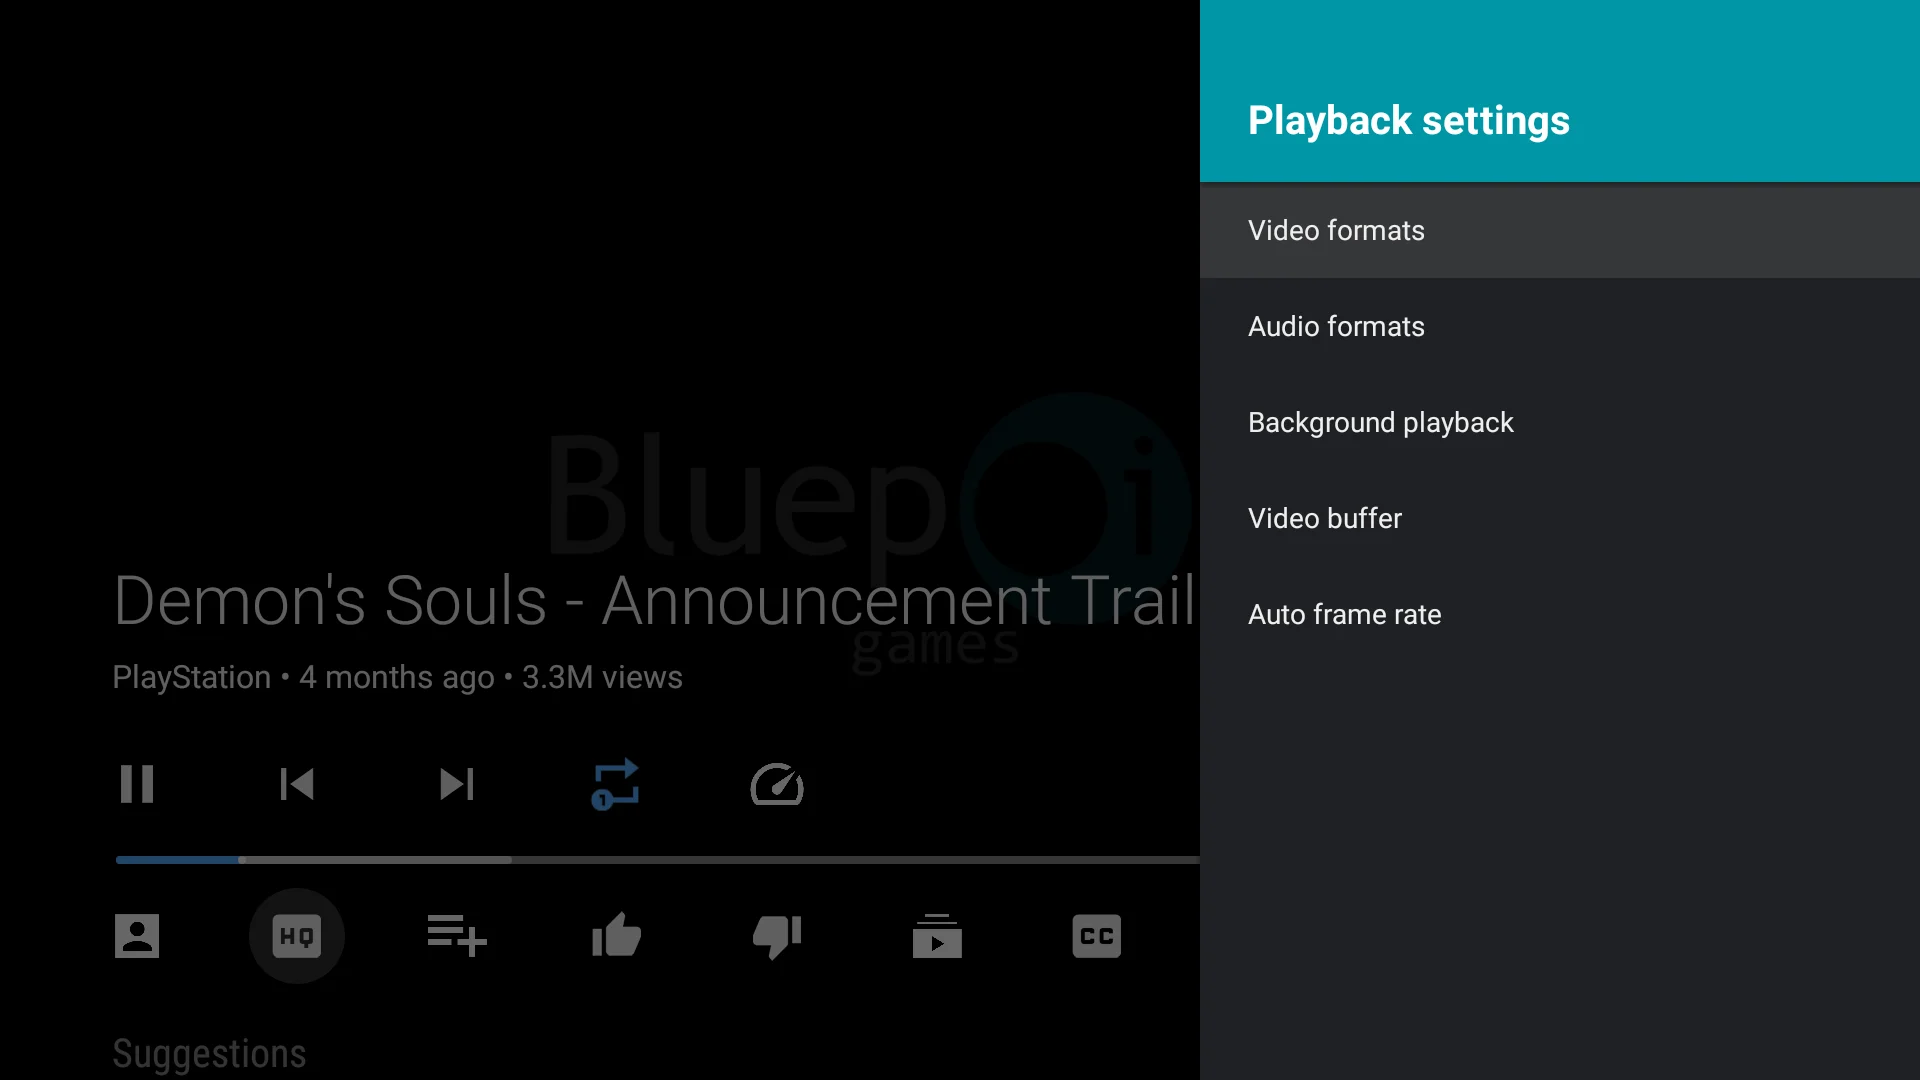1920x1080 pixels.
Task: Open Video buffer settings
Action: (x=1560, y=518)
